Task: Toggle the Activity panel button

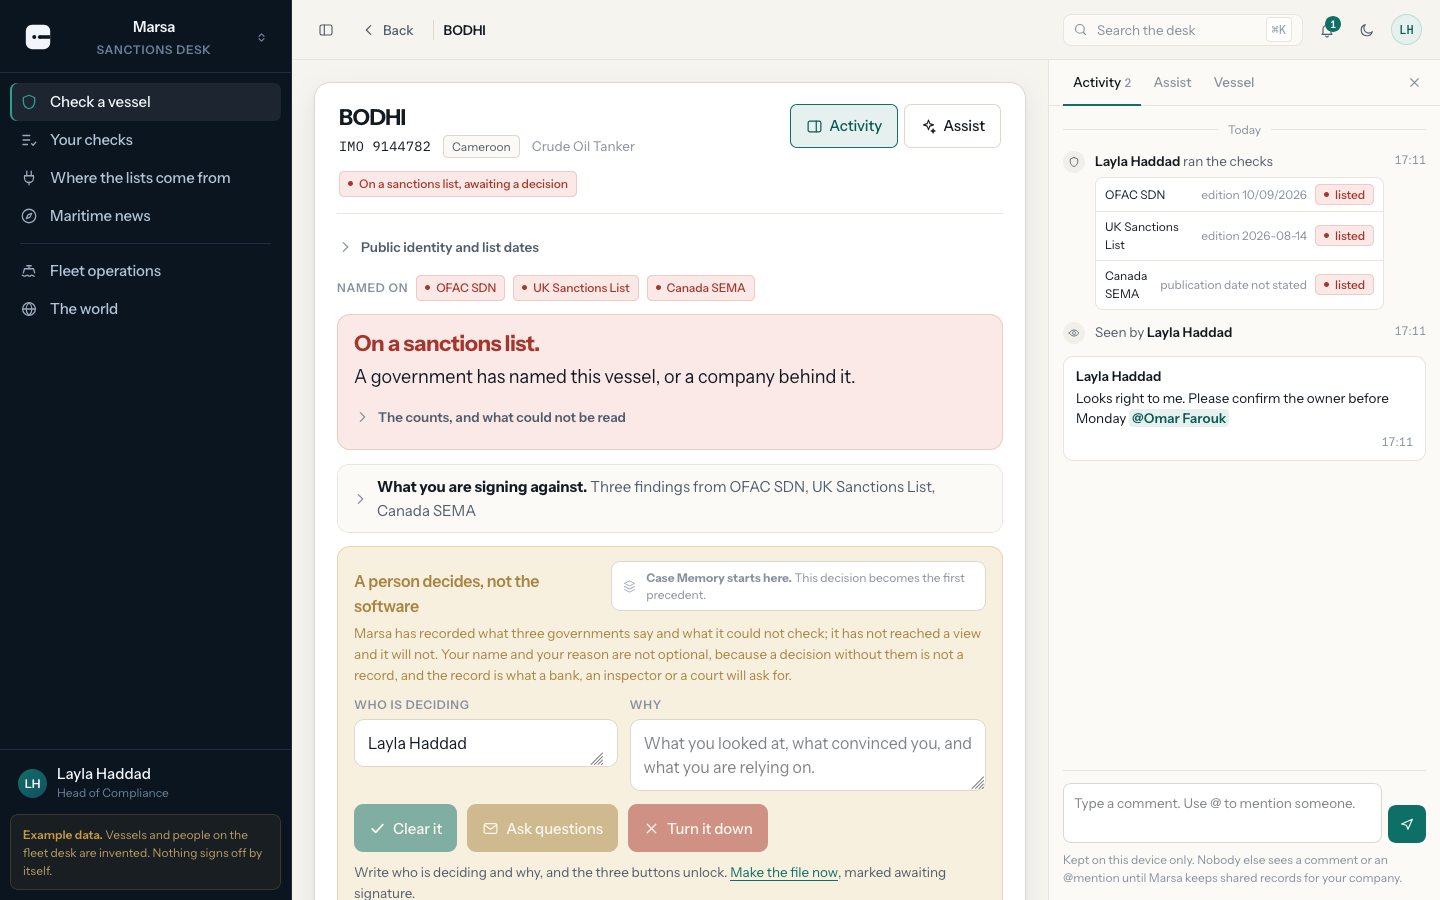Action: click(844, 126)
